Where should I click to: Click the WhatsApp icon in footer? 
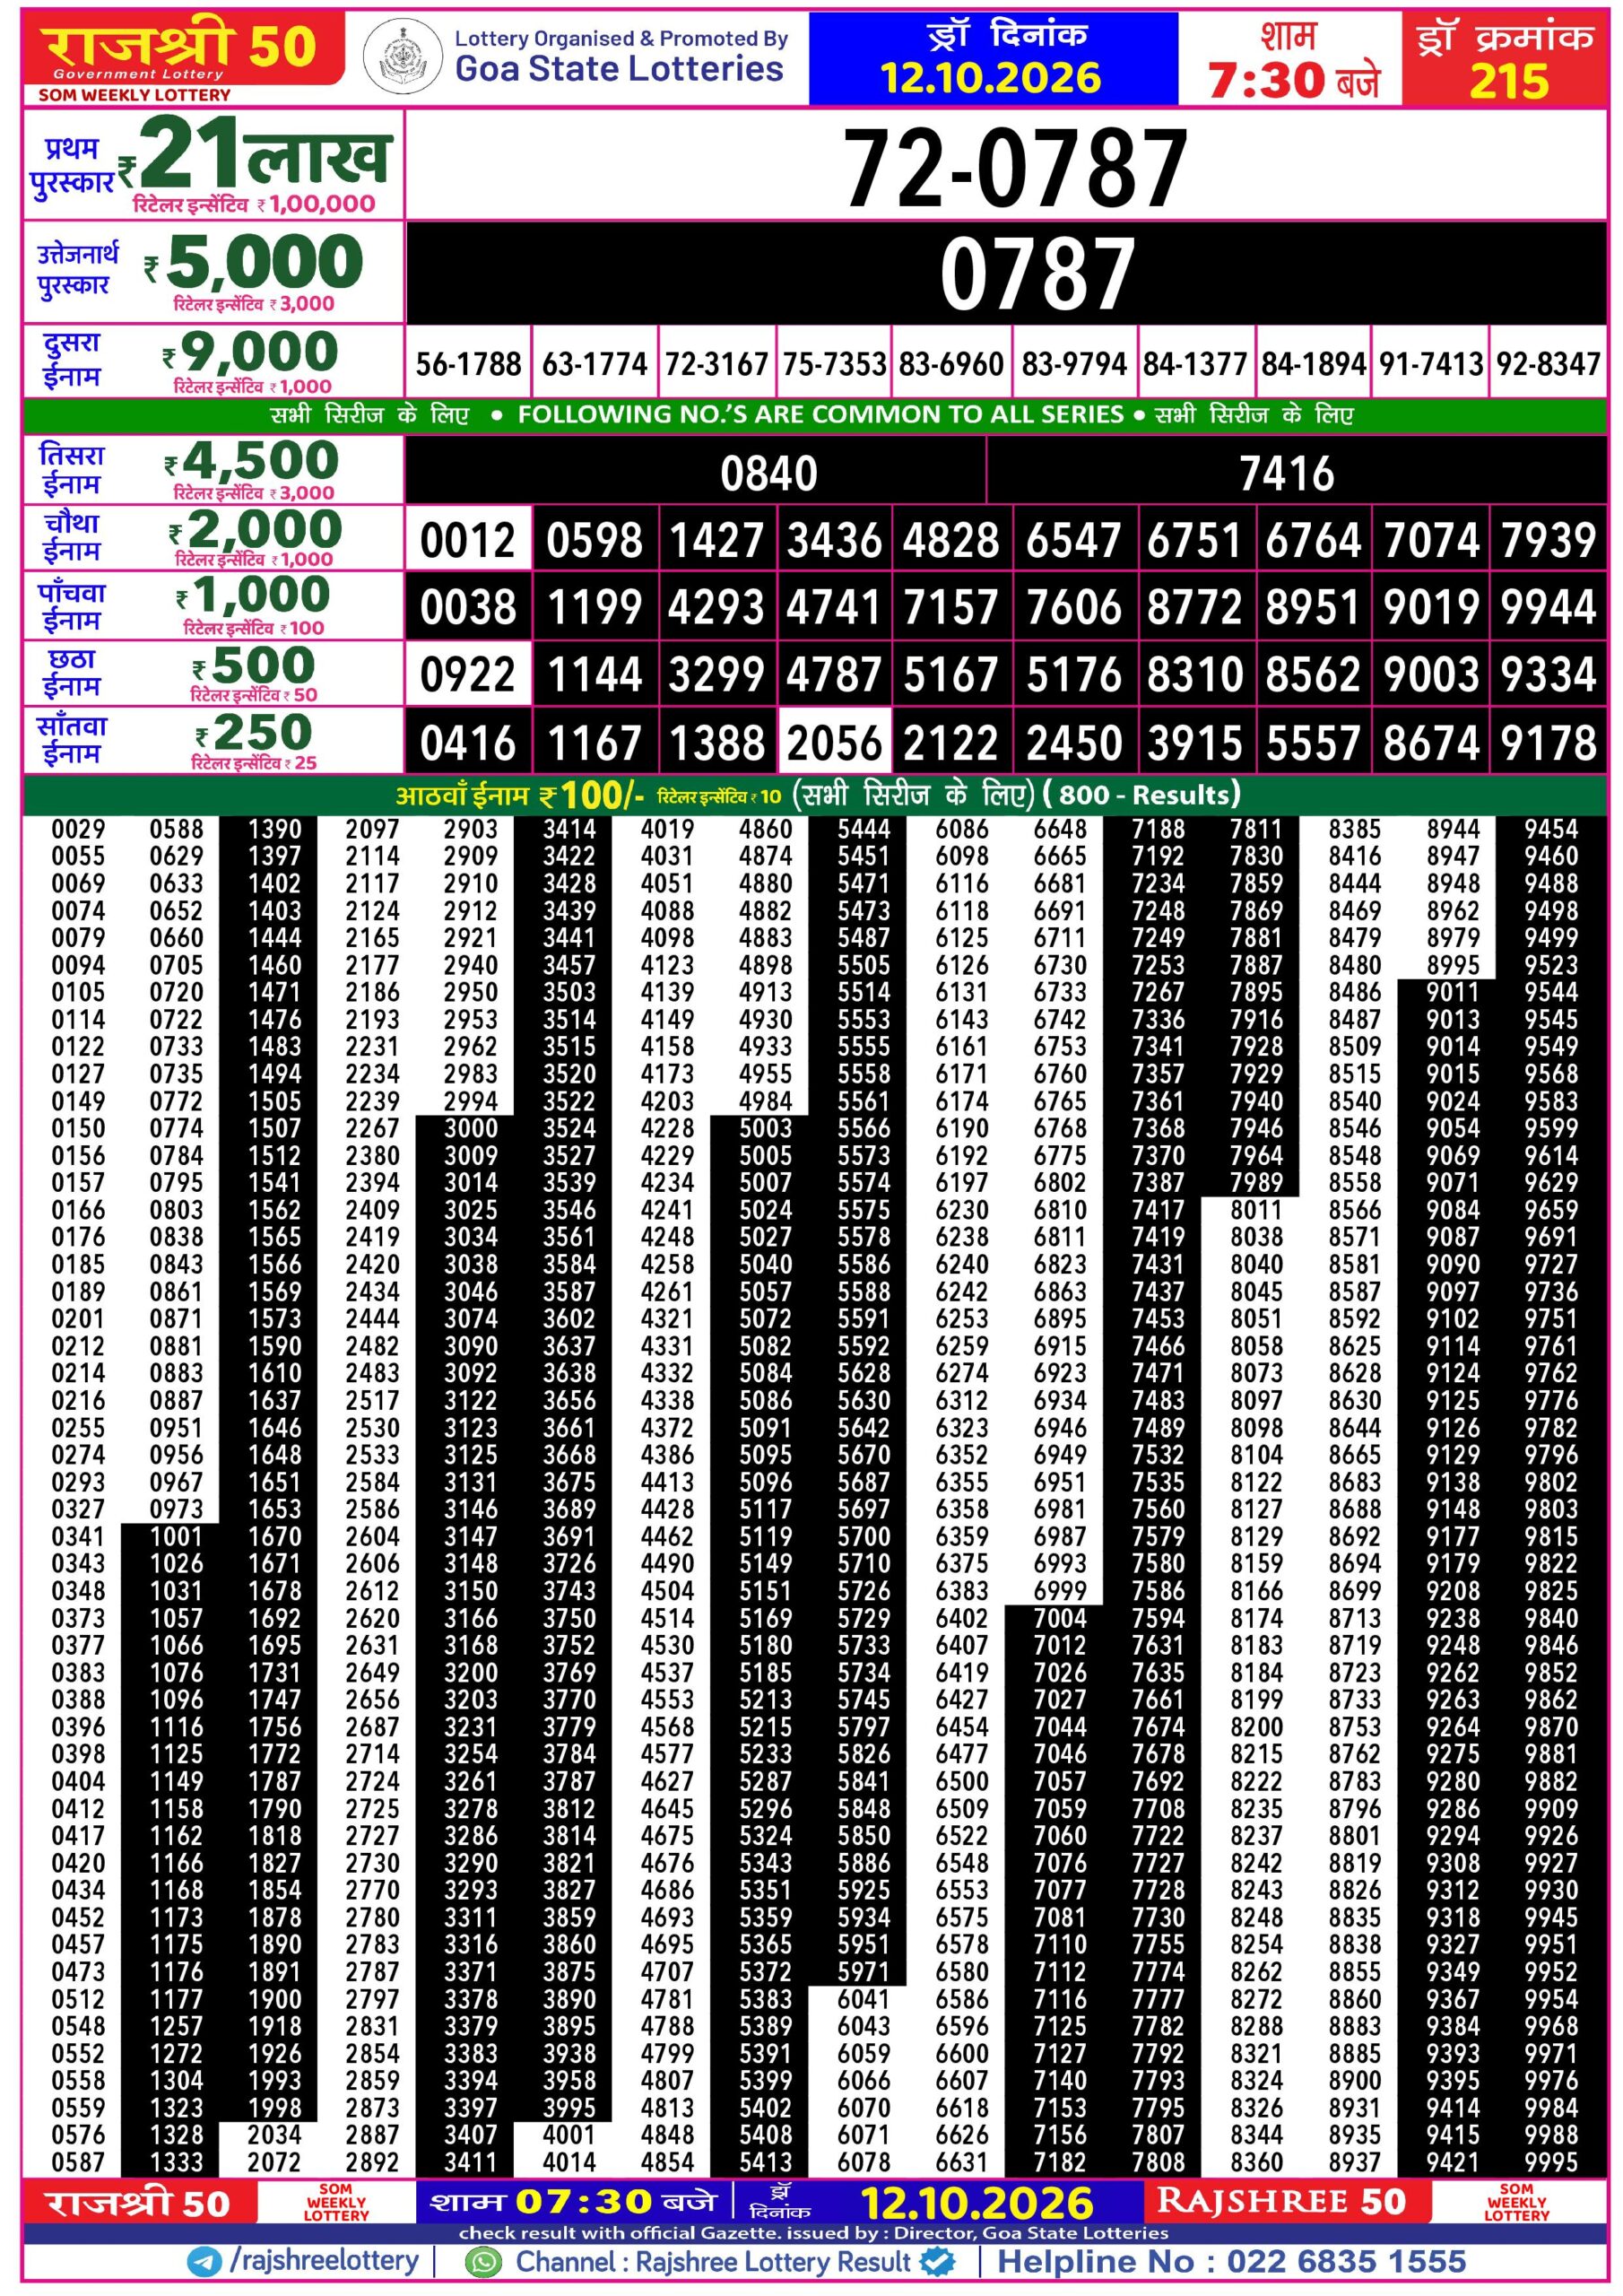coord(484,2262)
